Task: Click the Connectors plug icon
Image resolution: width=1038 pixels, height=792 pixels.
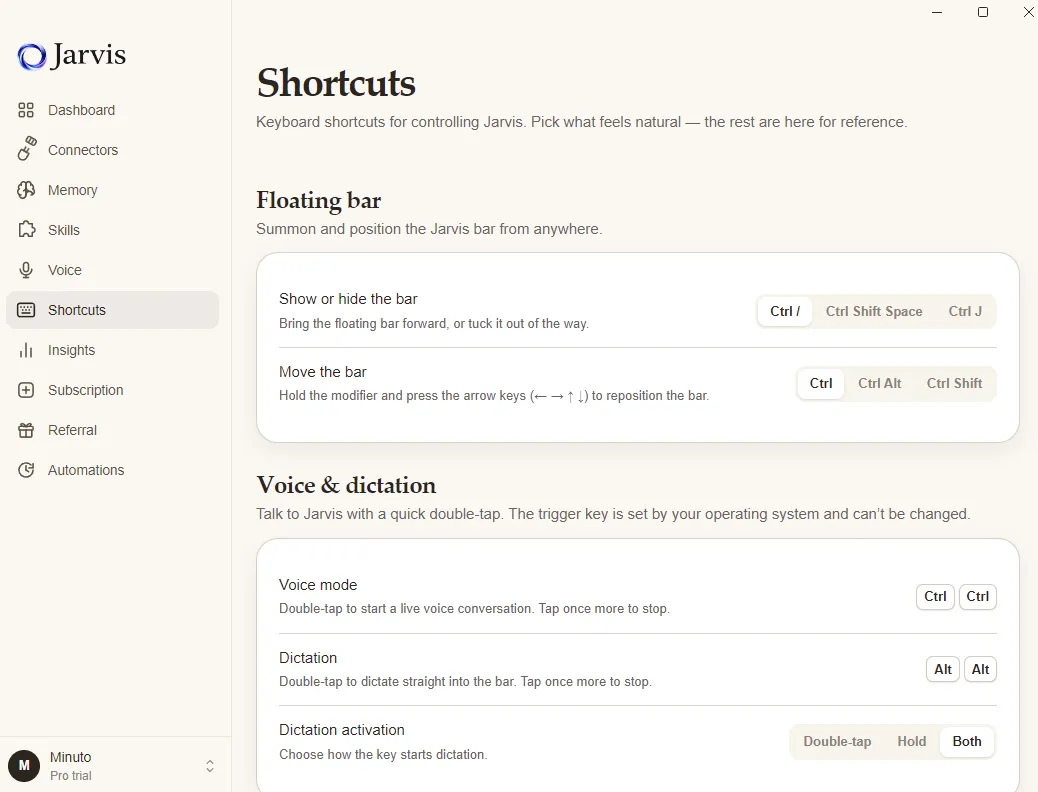Action: pos(26,149)
